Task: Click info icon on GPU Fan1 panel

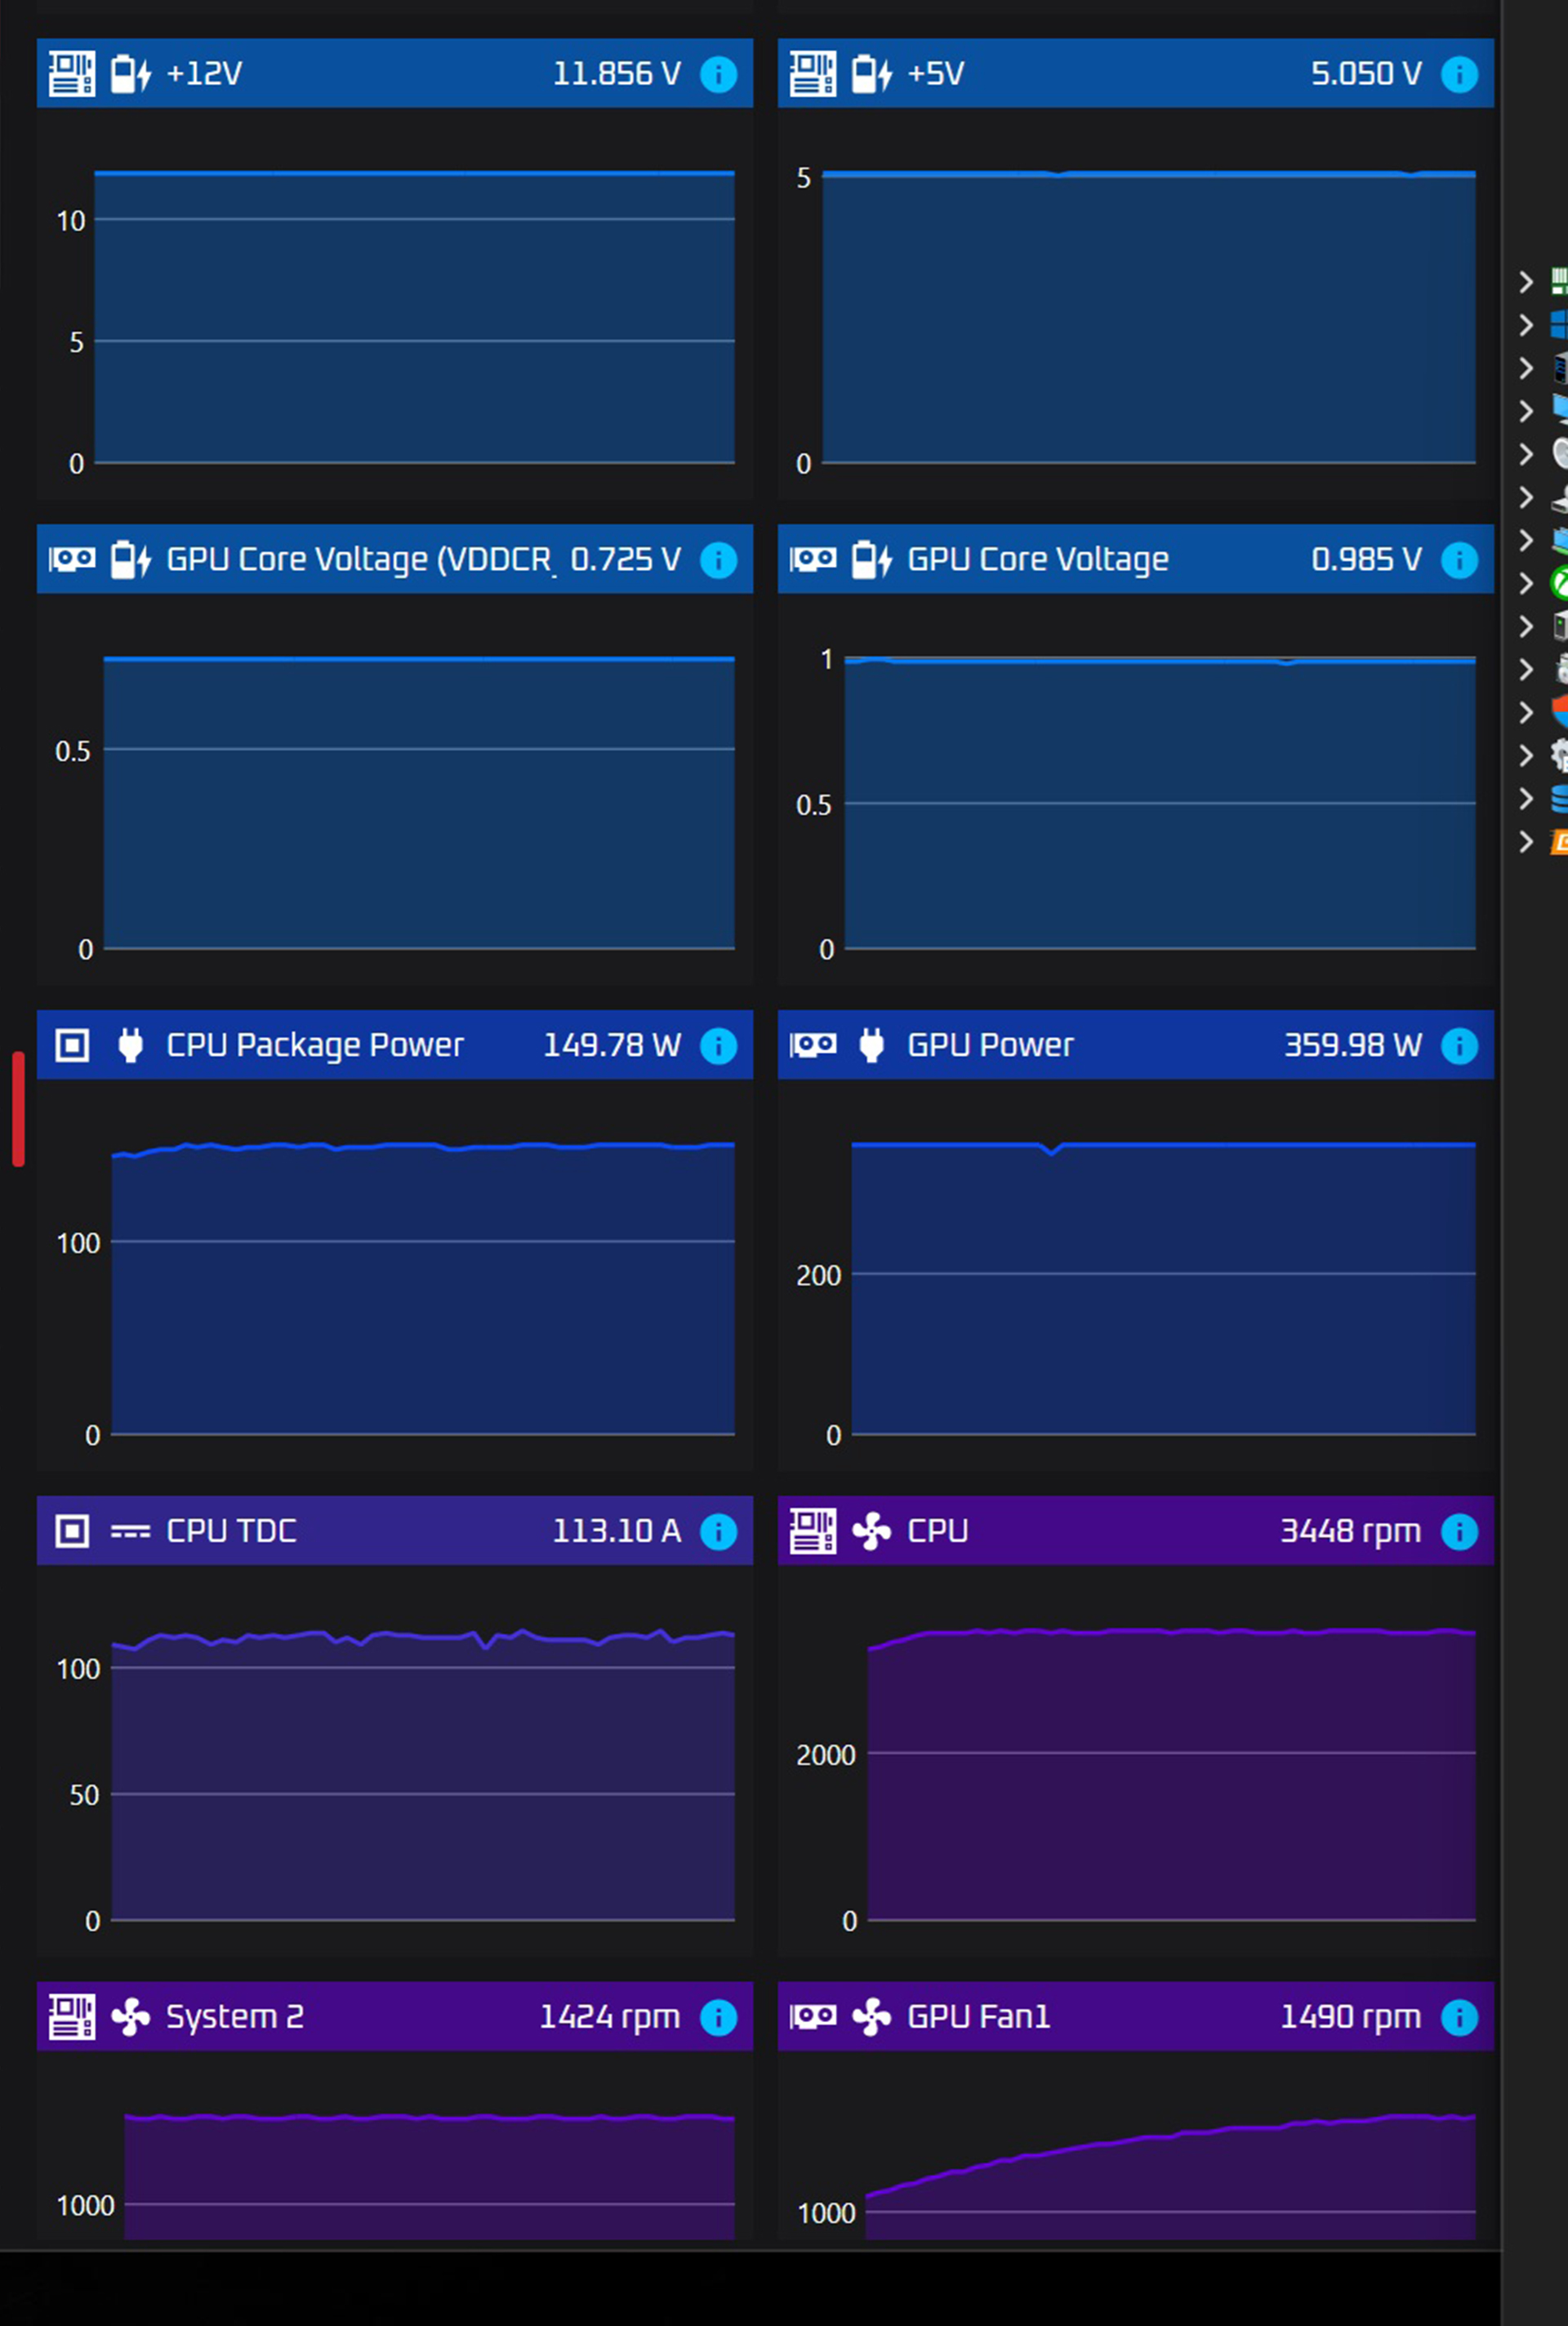Action: 1459,2018
